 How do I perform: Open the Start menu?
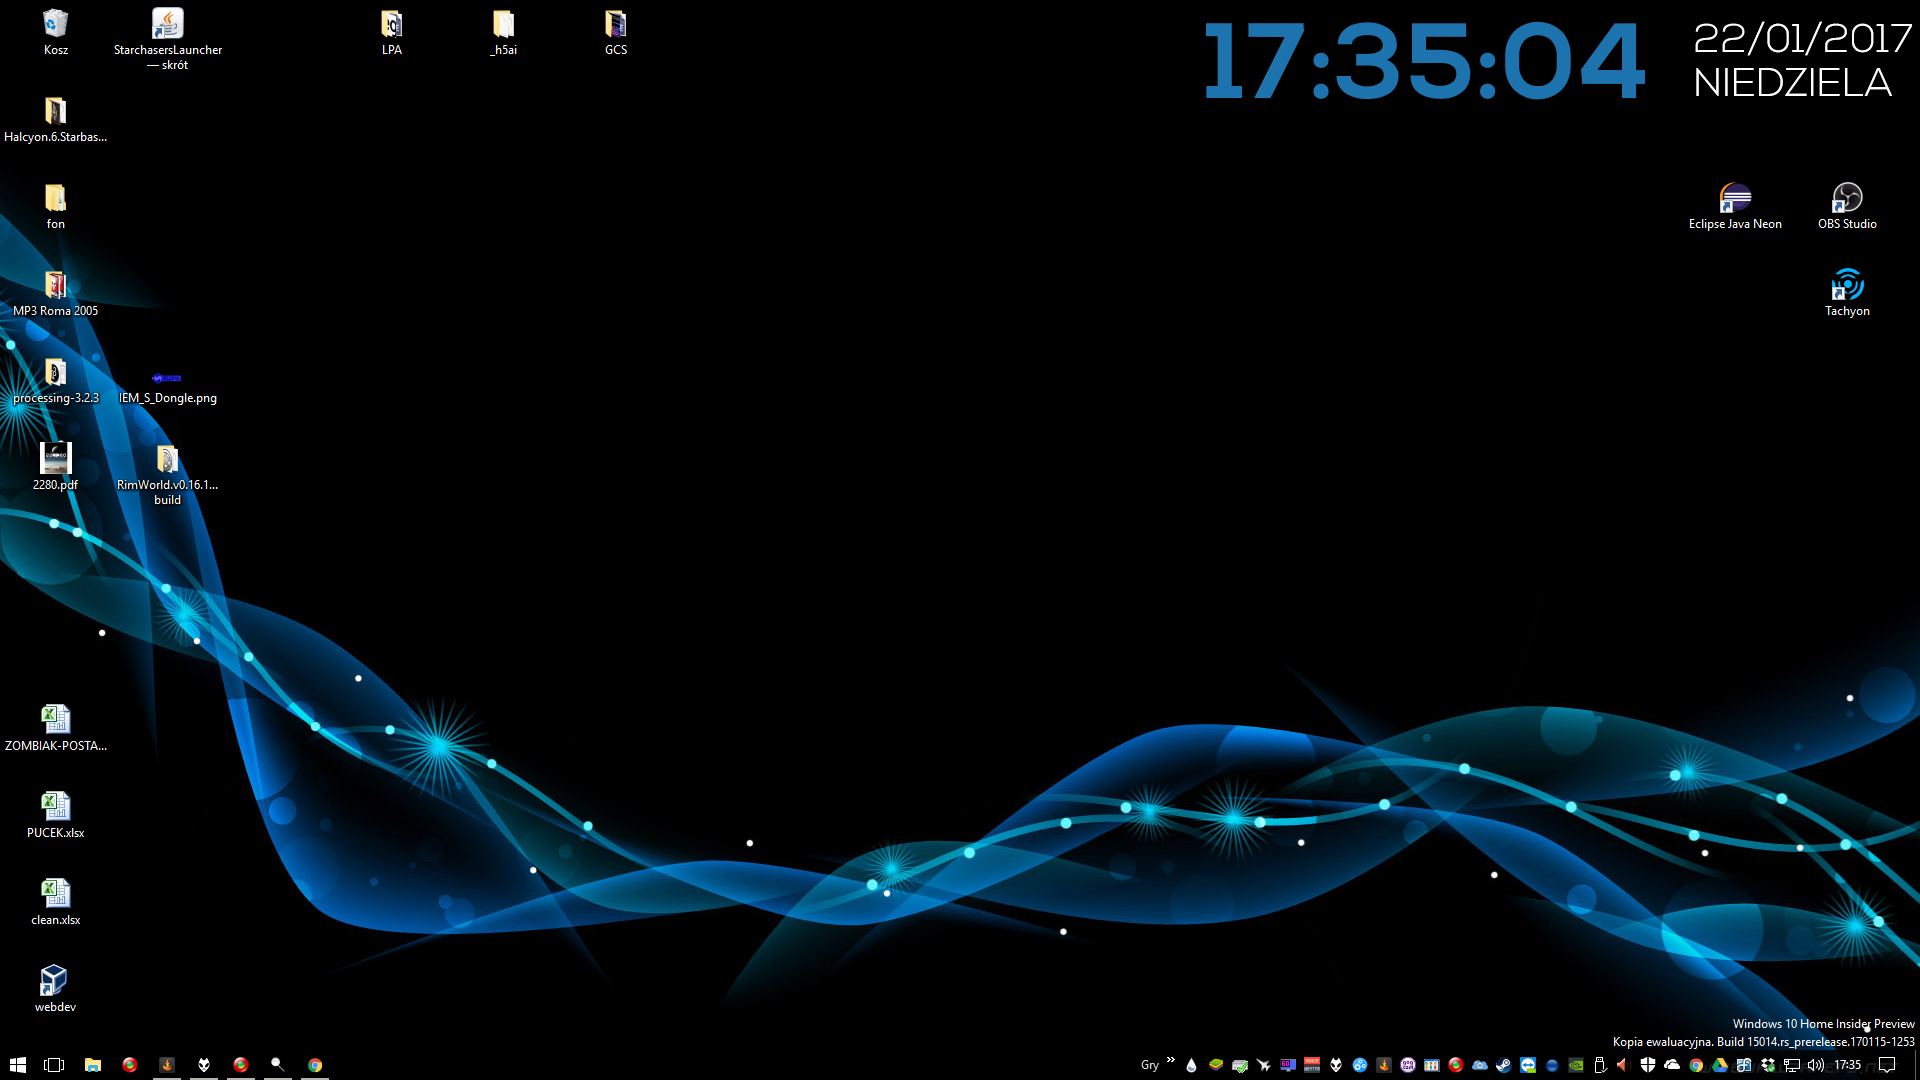[17, 1065]
